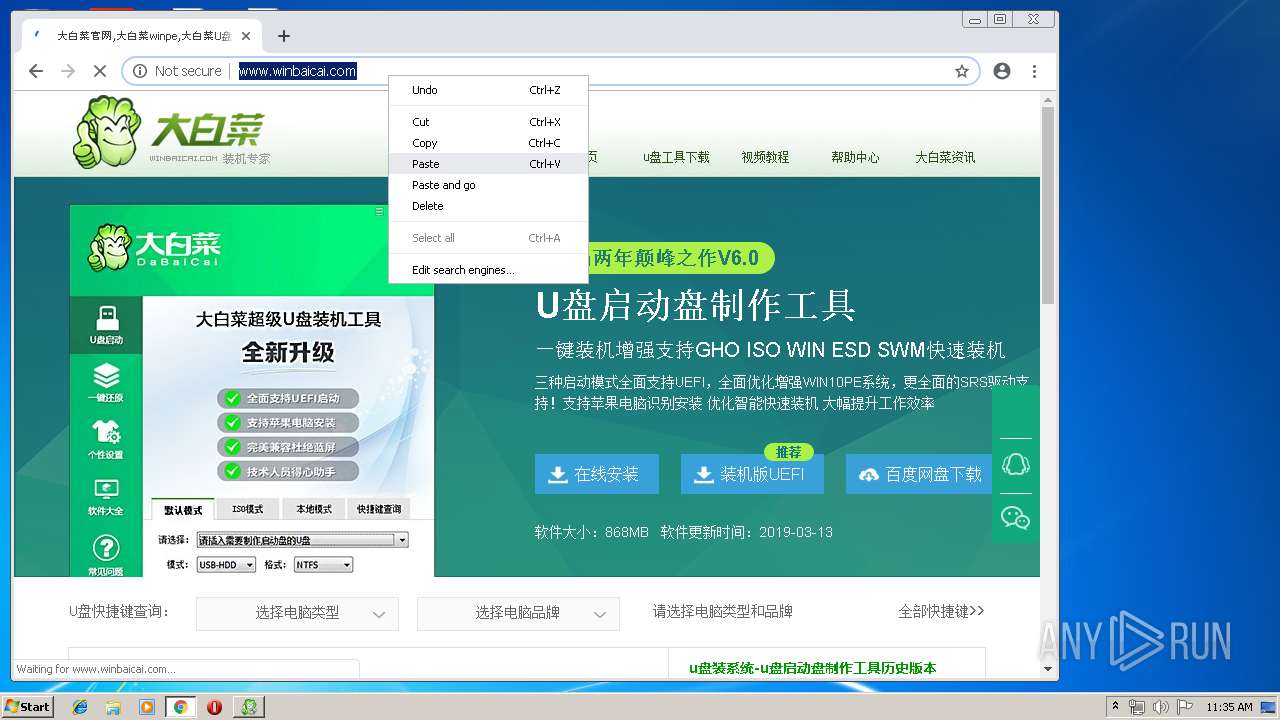Viewport: 1280px width, 720px height.
Task: Choose Undo in the context menu
Action: pos(488,90)
